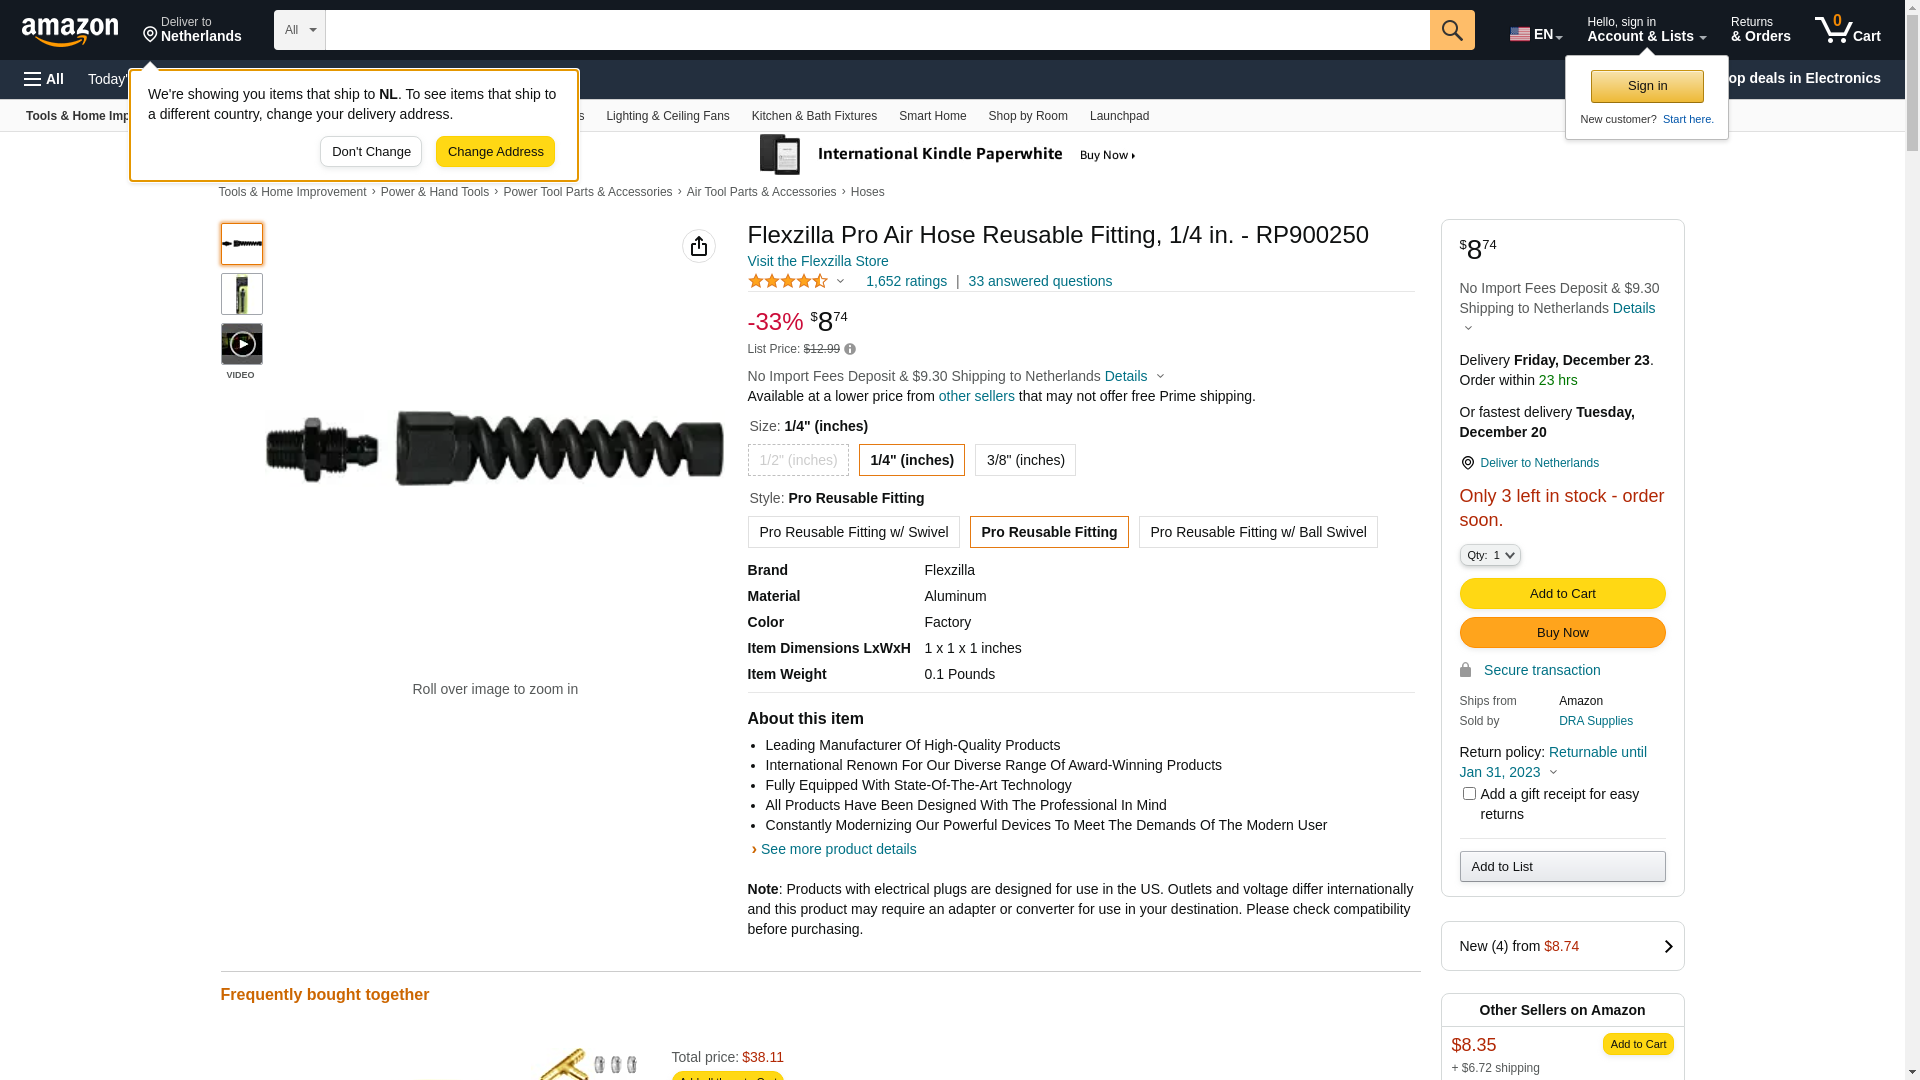
Task: Click the Amazon logo
Action: point(70,31)
